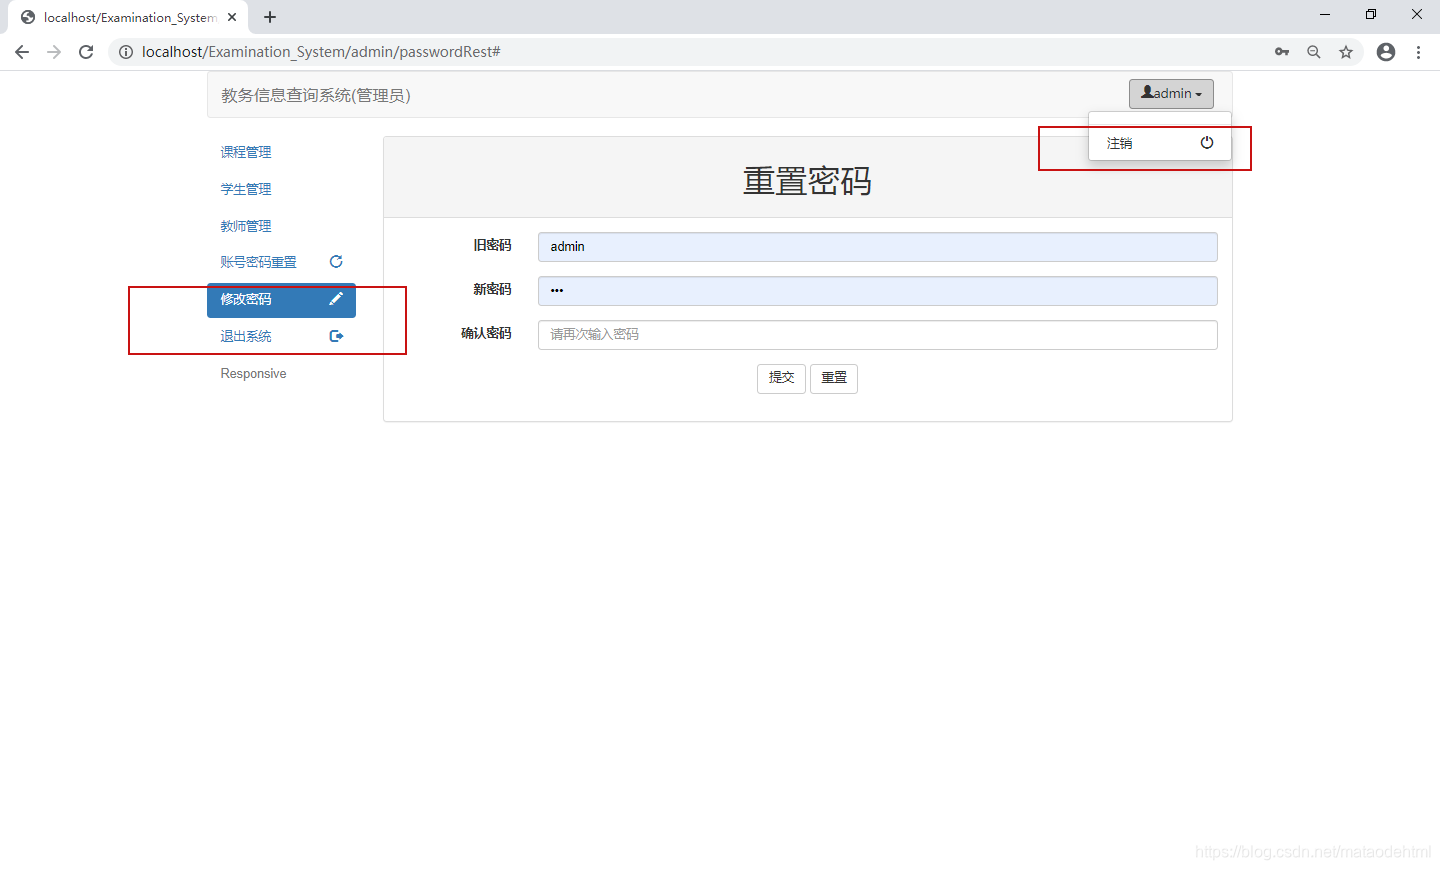Image resolution: width=1440 pixels, height=870 pixels.
Task: Open the site information icon in address bar
Action: click(x=126, y=52)
